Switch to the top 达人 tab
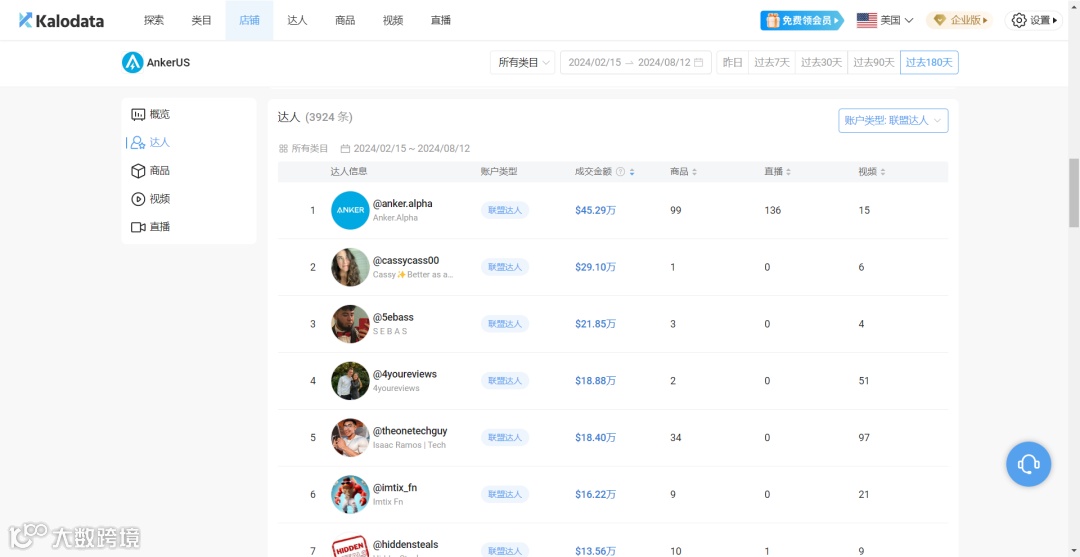The width and height of the screenshot is (1080, 557). 297,21
